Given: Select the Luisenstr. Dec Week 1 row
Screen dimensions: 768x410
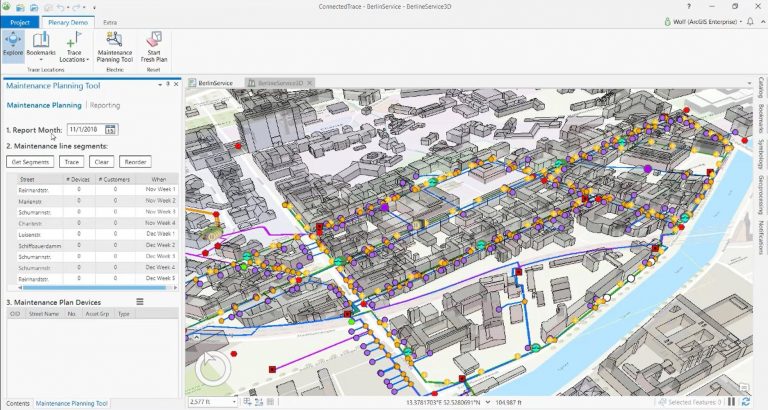Looking at the screenshot, I should pos(96,234).
